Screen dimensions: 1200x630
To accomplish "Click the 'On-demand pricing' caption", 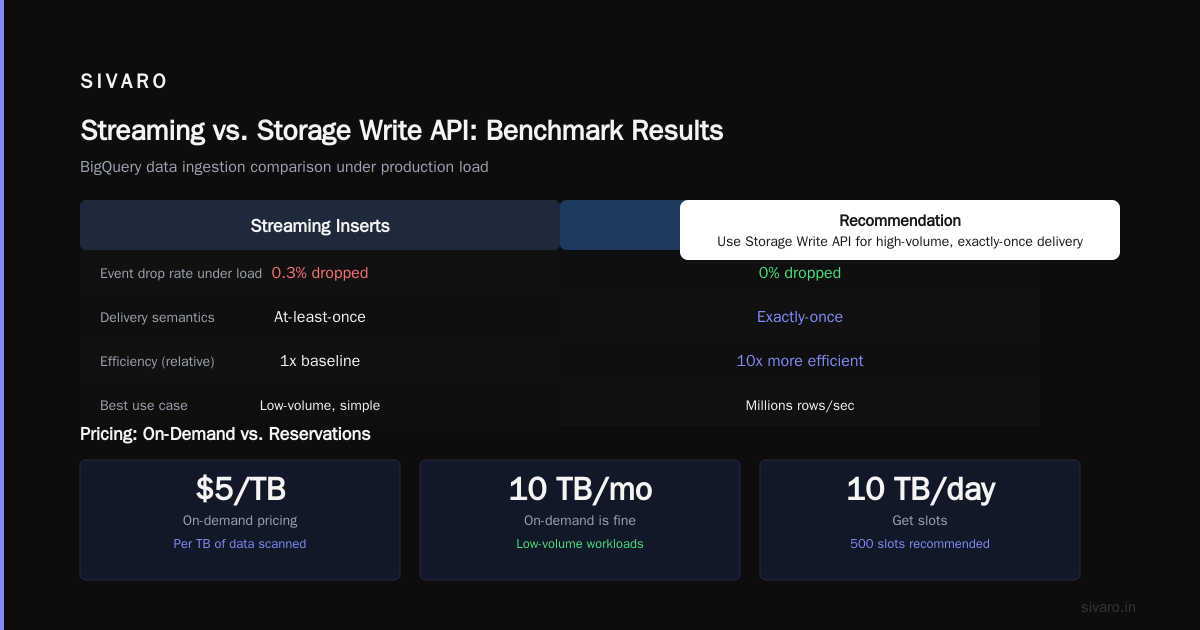I will [x=240, y=520].
